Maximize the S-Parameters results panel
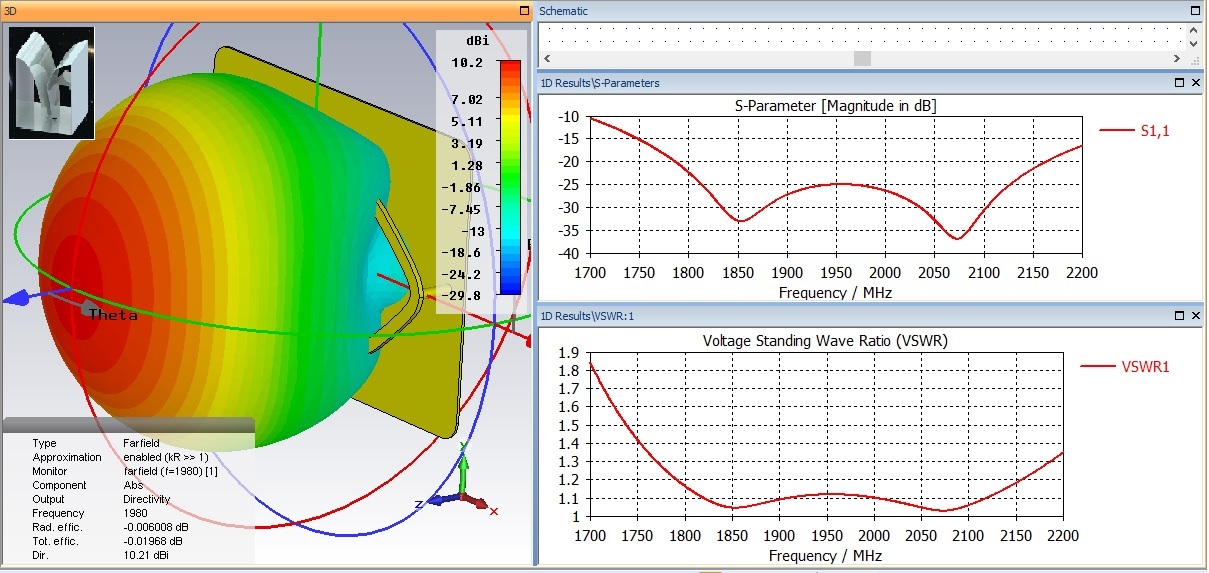 pos(1179,83)
